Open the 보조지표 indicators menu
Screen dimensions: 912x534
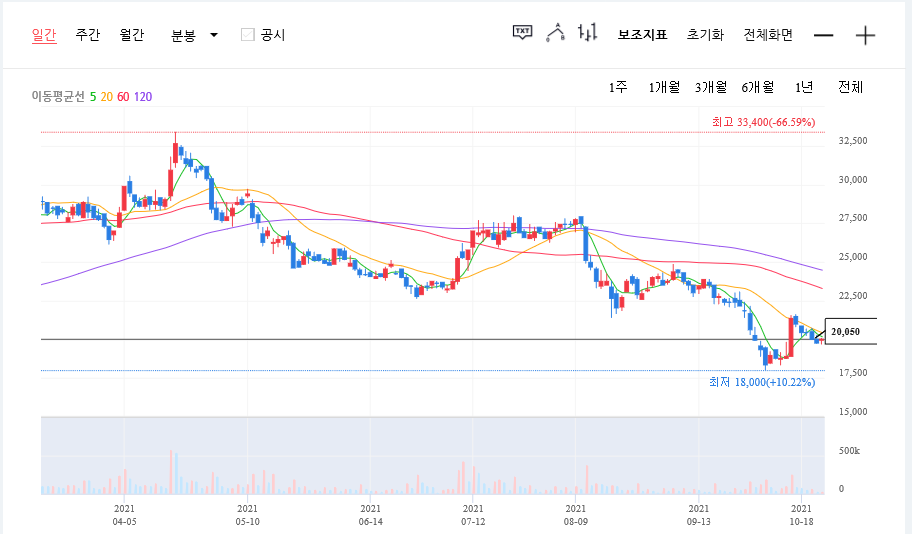[x=642, y=35]
